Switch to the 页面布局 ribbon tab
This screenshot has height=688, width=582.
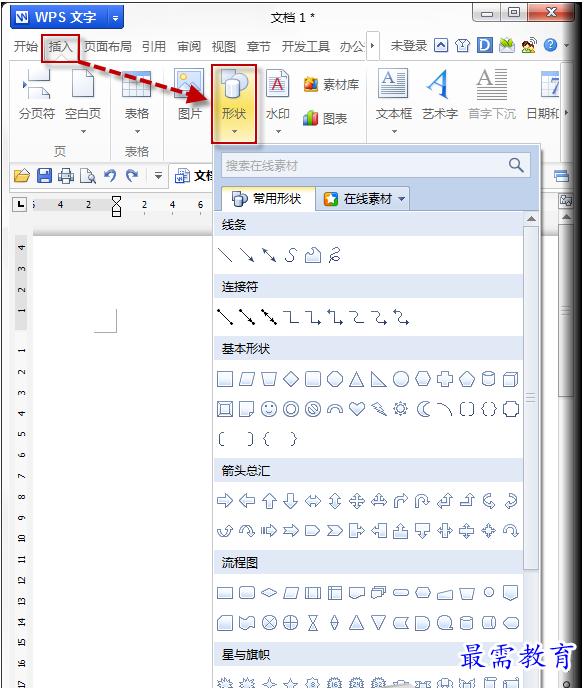click(x=108, y=46)
